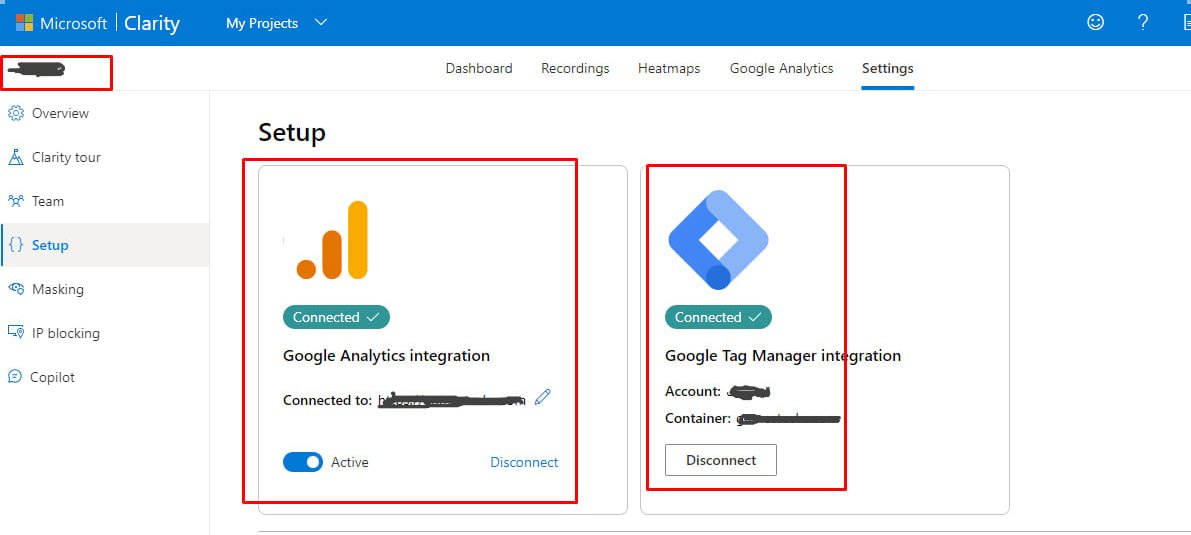This screenshot has height=535, width=1191.
Task: Click the Setup braces icon
Action: (15, 245)
